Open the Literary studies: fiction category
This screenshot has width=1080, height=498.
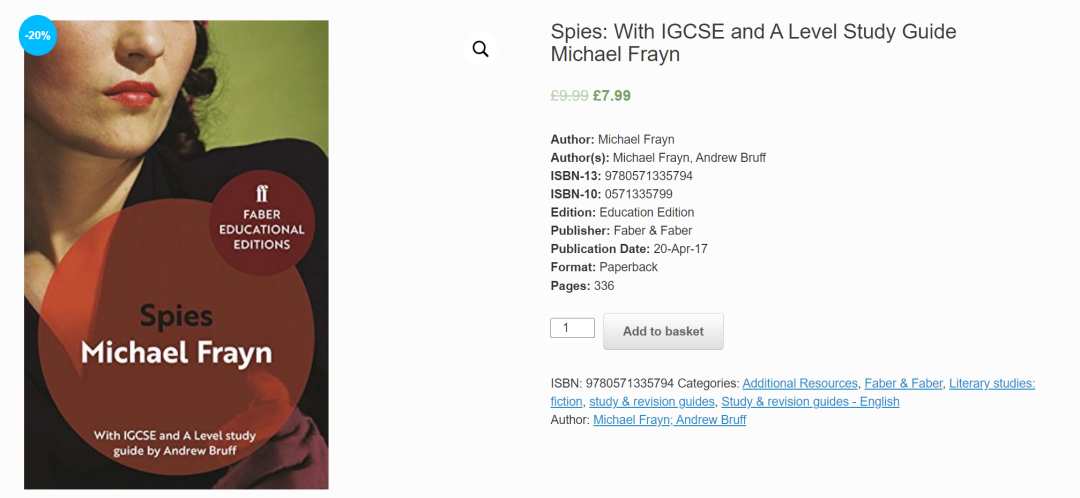[x=991, y=384]
